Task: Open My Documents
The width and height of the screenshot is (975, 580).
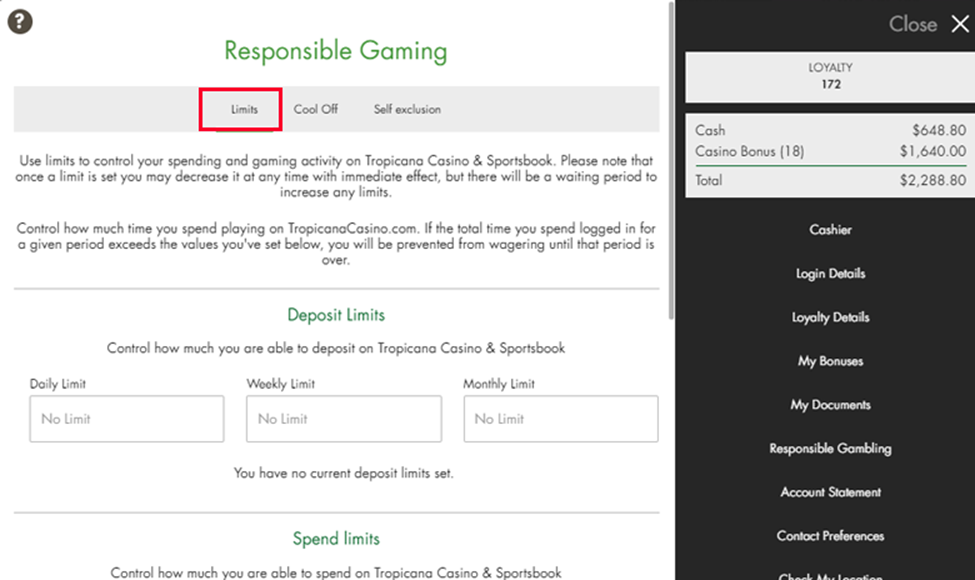Action: coord(830,405)
